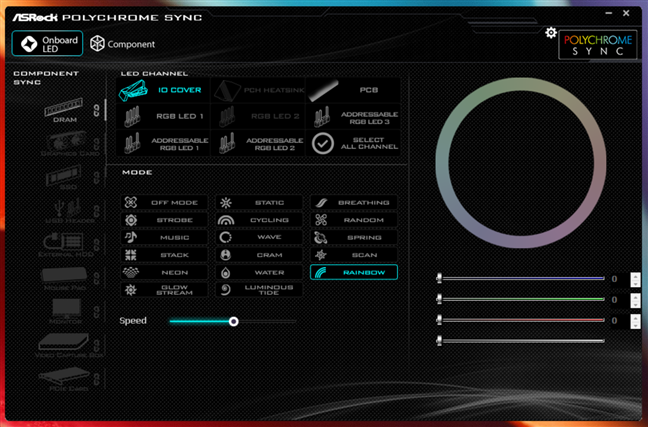This screenshot has width=648, height=427.
Task: Toggle the External HDD sync link
Action: pos(96,242)
